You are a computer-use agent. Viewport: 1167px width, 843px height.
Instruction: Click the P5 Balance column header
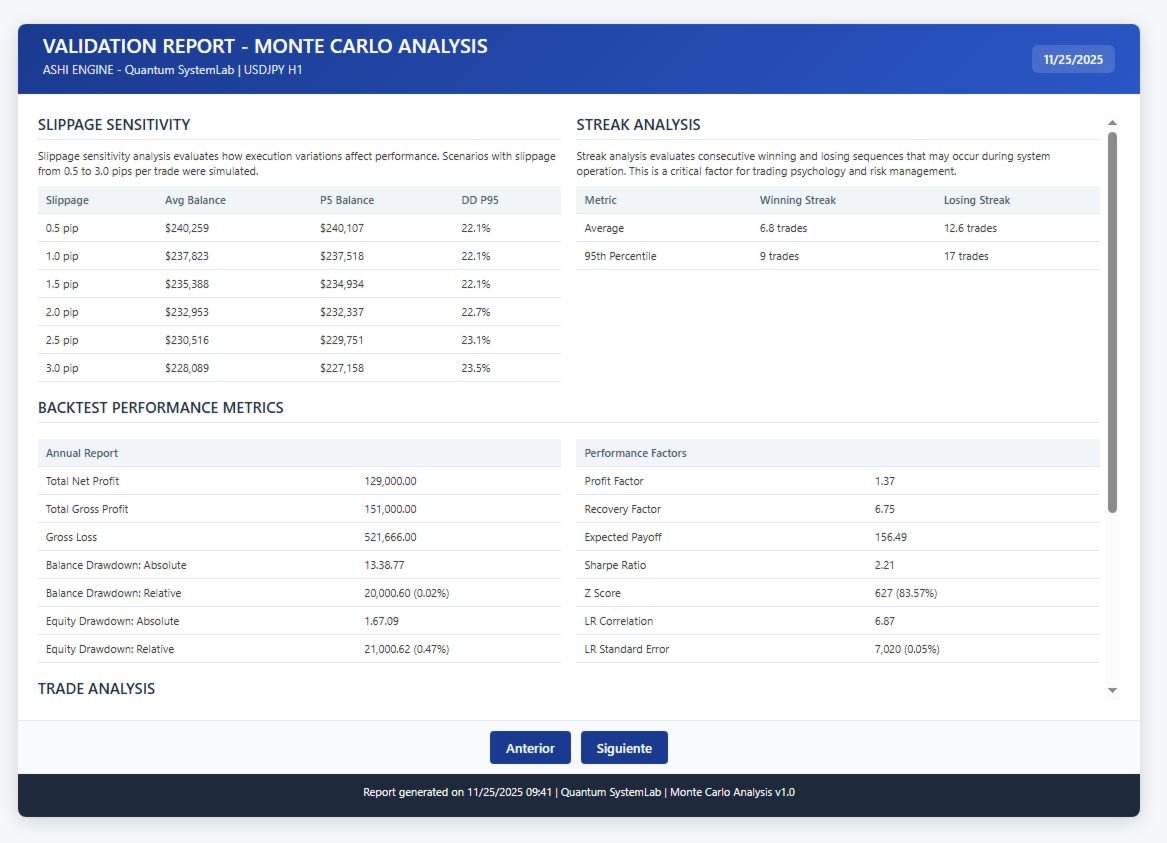click(x=347, y=200)
